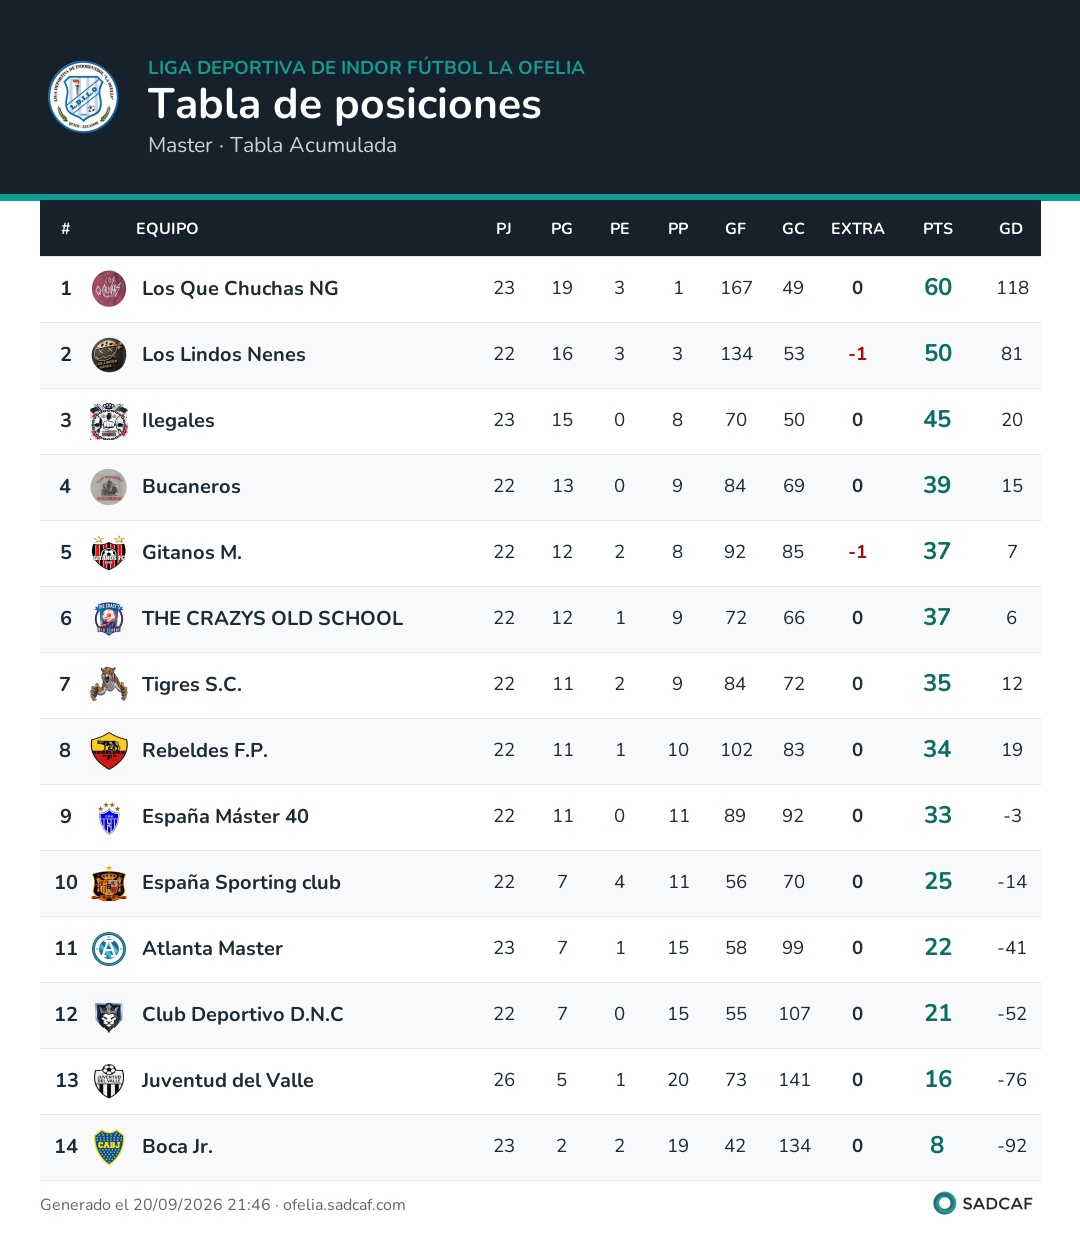Select the GD column header
Viewport: 1080px width, 1256px height.
pyautogui.click(x=1011, y=229)
